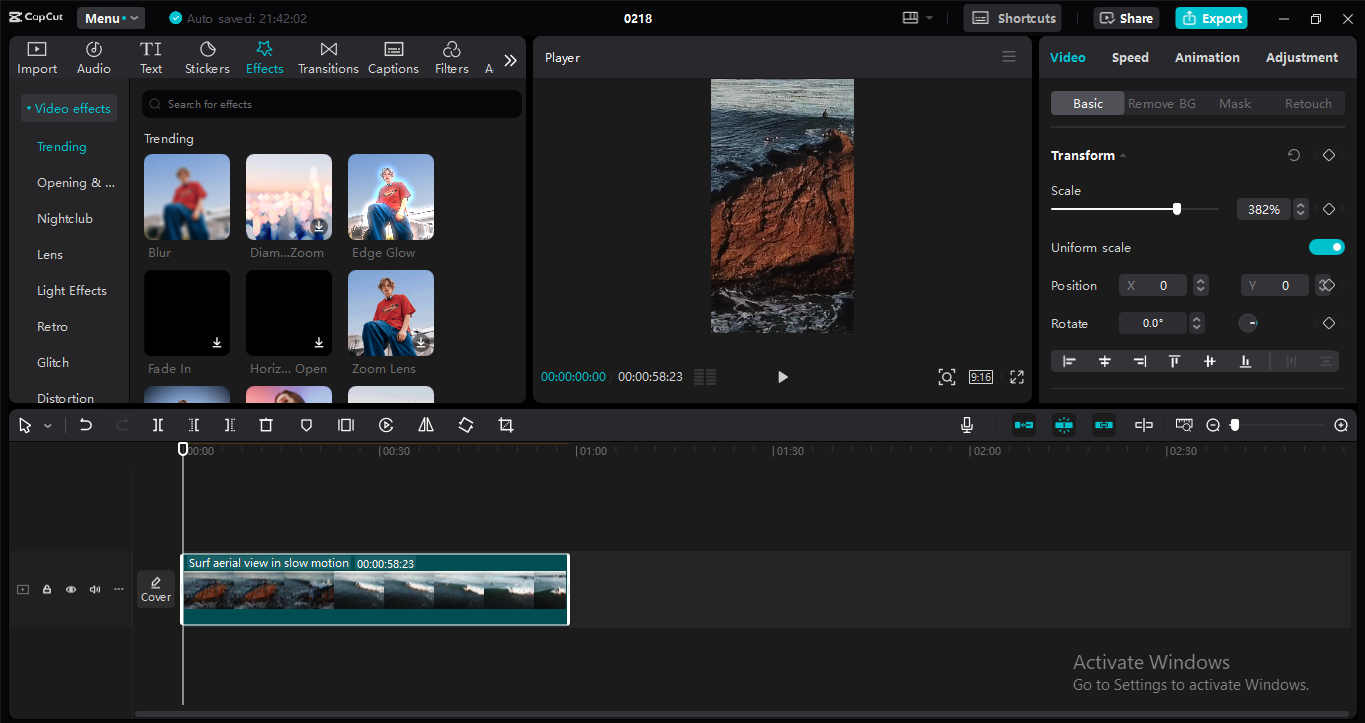Select the Edge Glow effect thumbnail

(391, 197)
